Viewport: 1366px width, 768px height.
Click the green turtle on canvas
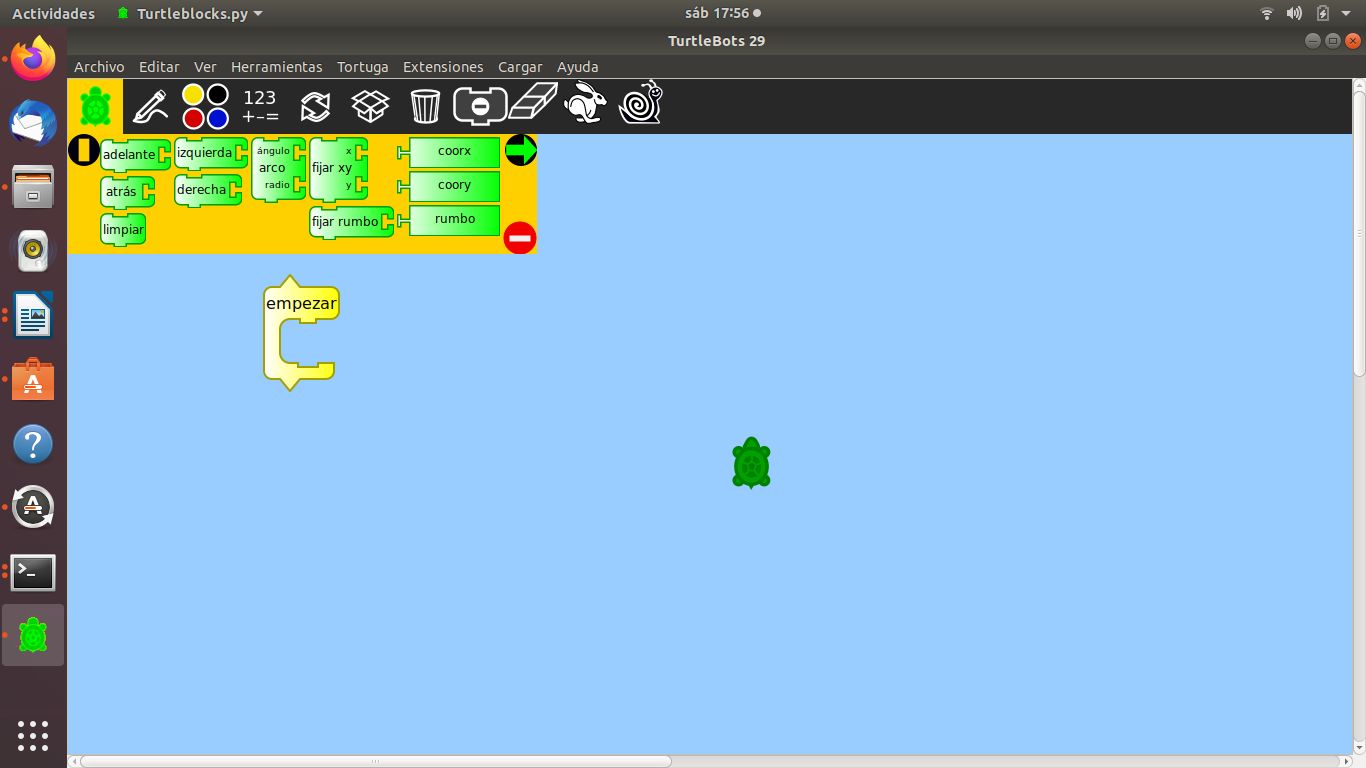click(751, 463)
